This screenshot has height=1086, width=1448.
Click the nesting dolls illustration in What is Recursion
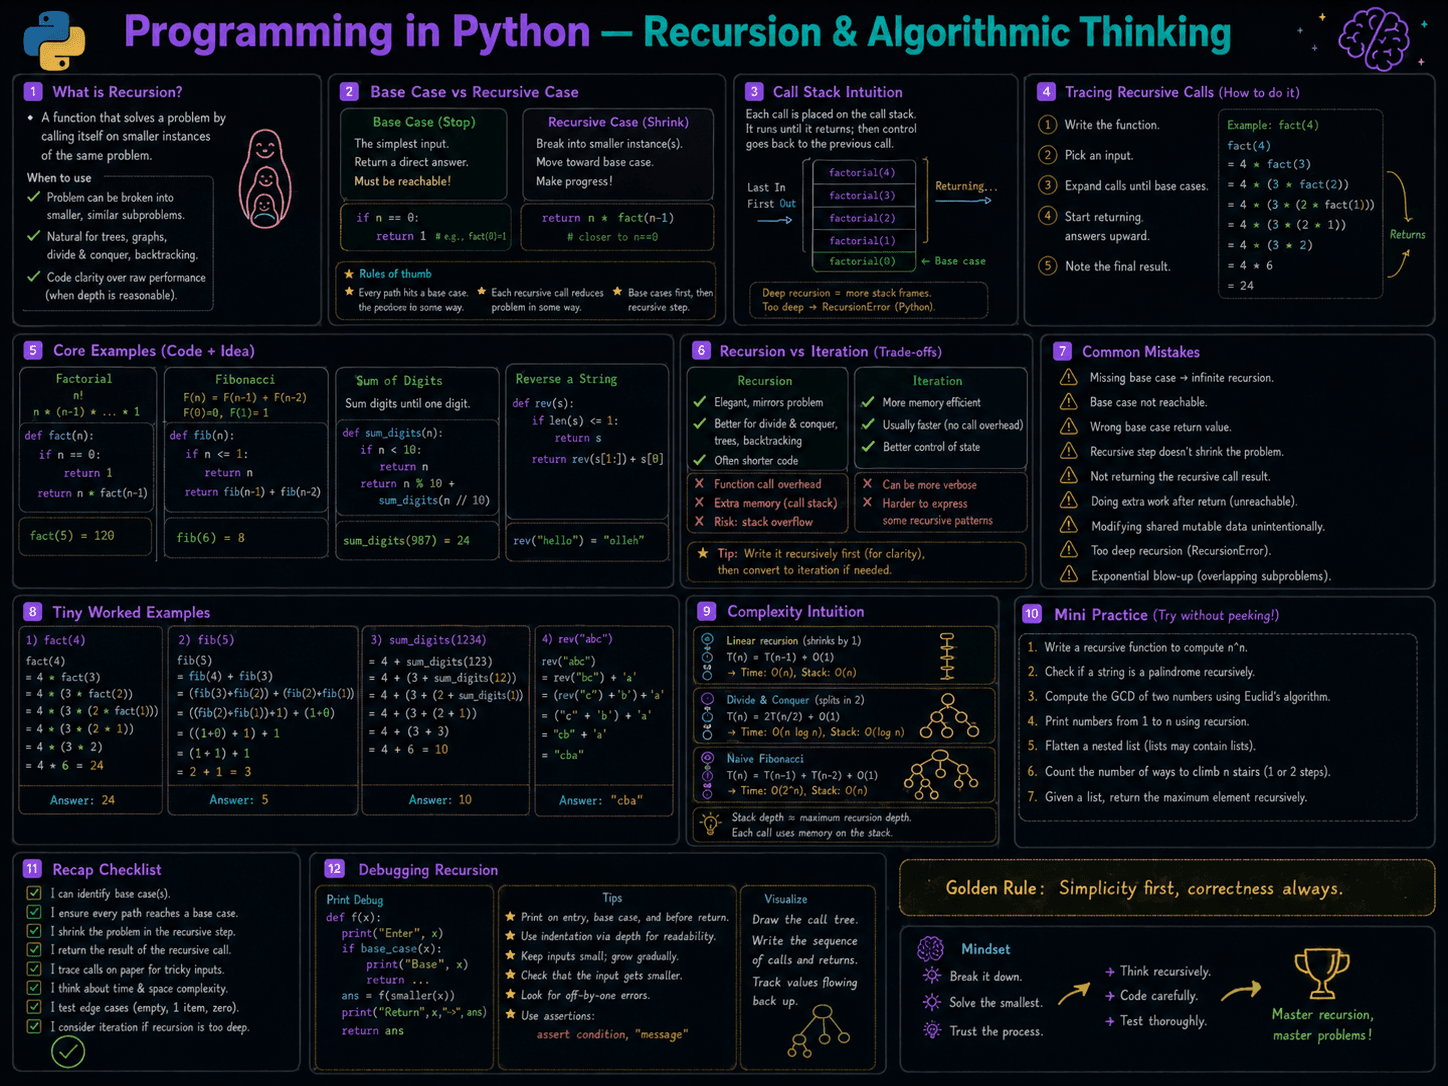tap(265, 179)
